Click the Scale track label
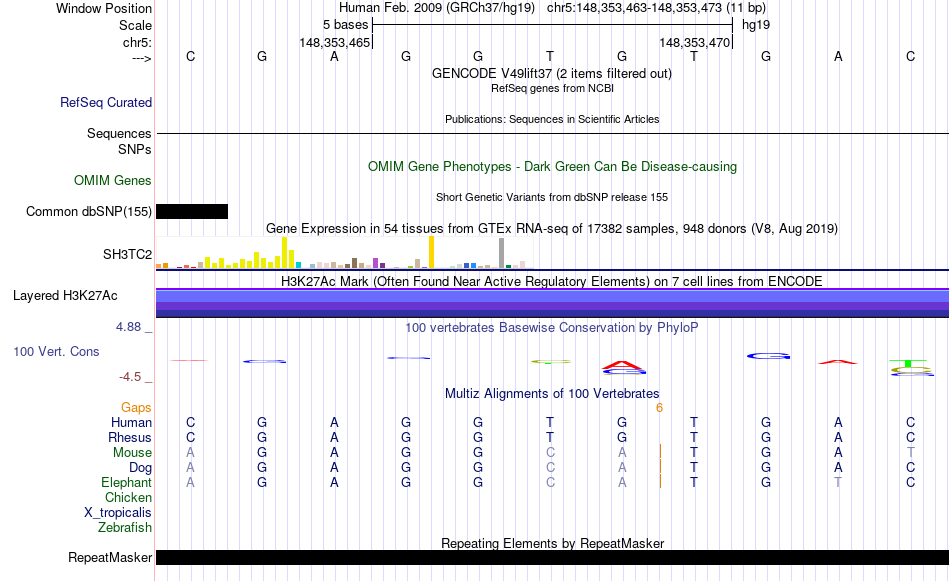Viewport: 950px width, 581px height. pos(135,25)
